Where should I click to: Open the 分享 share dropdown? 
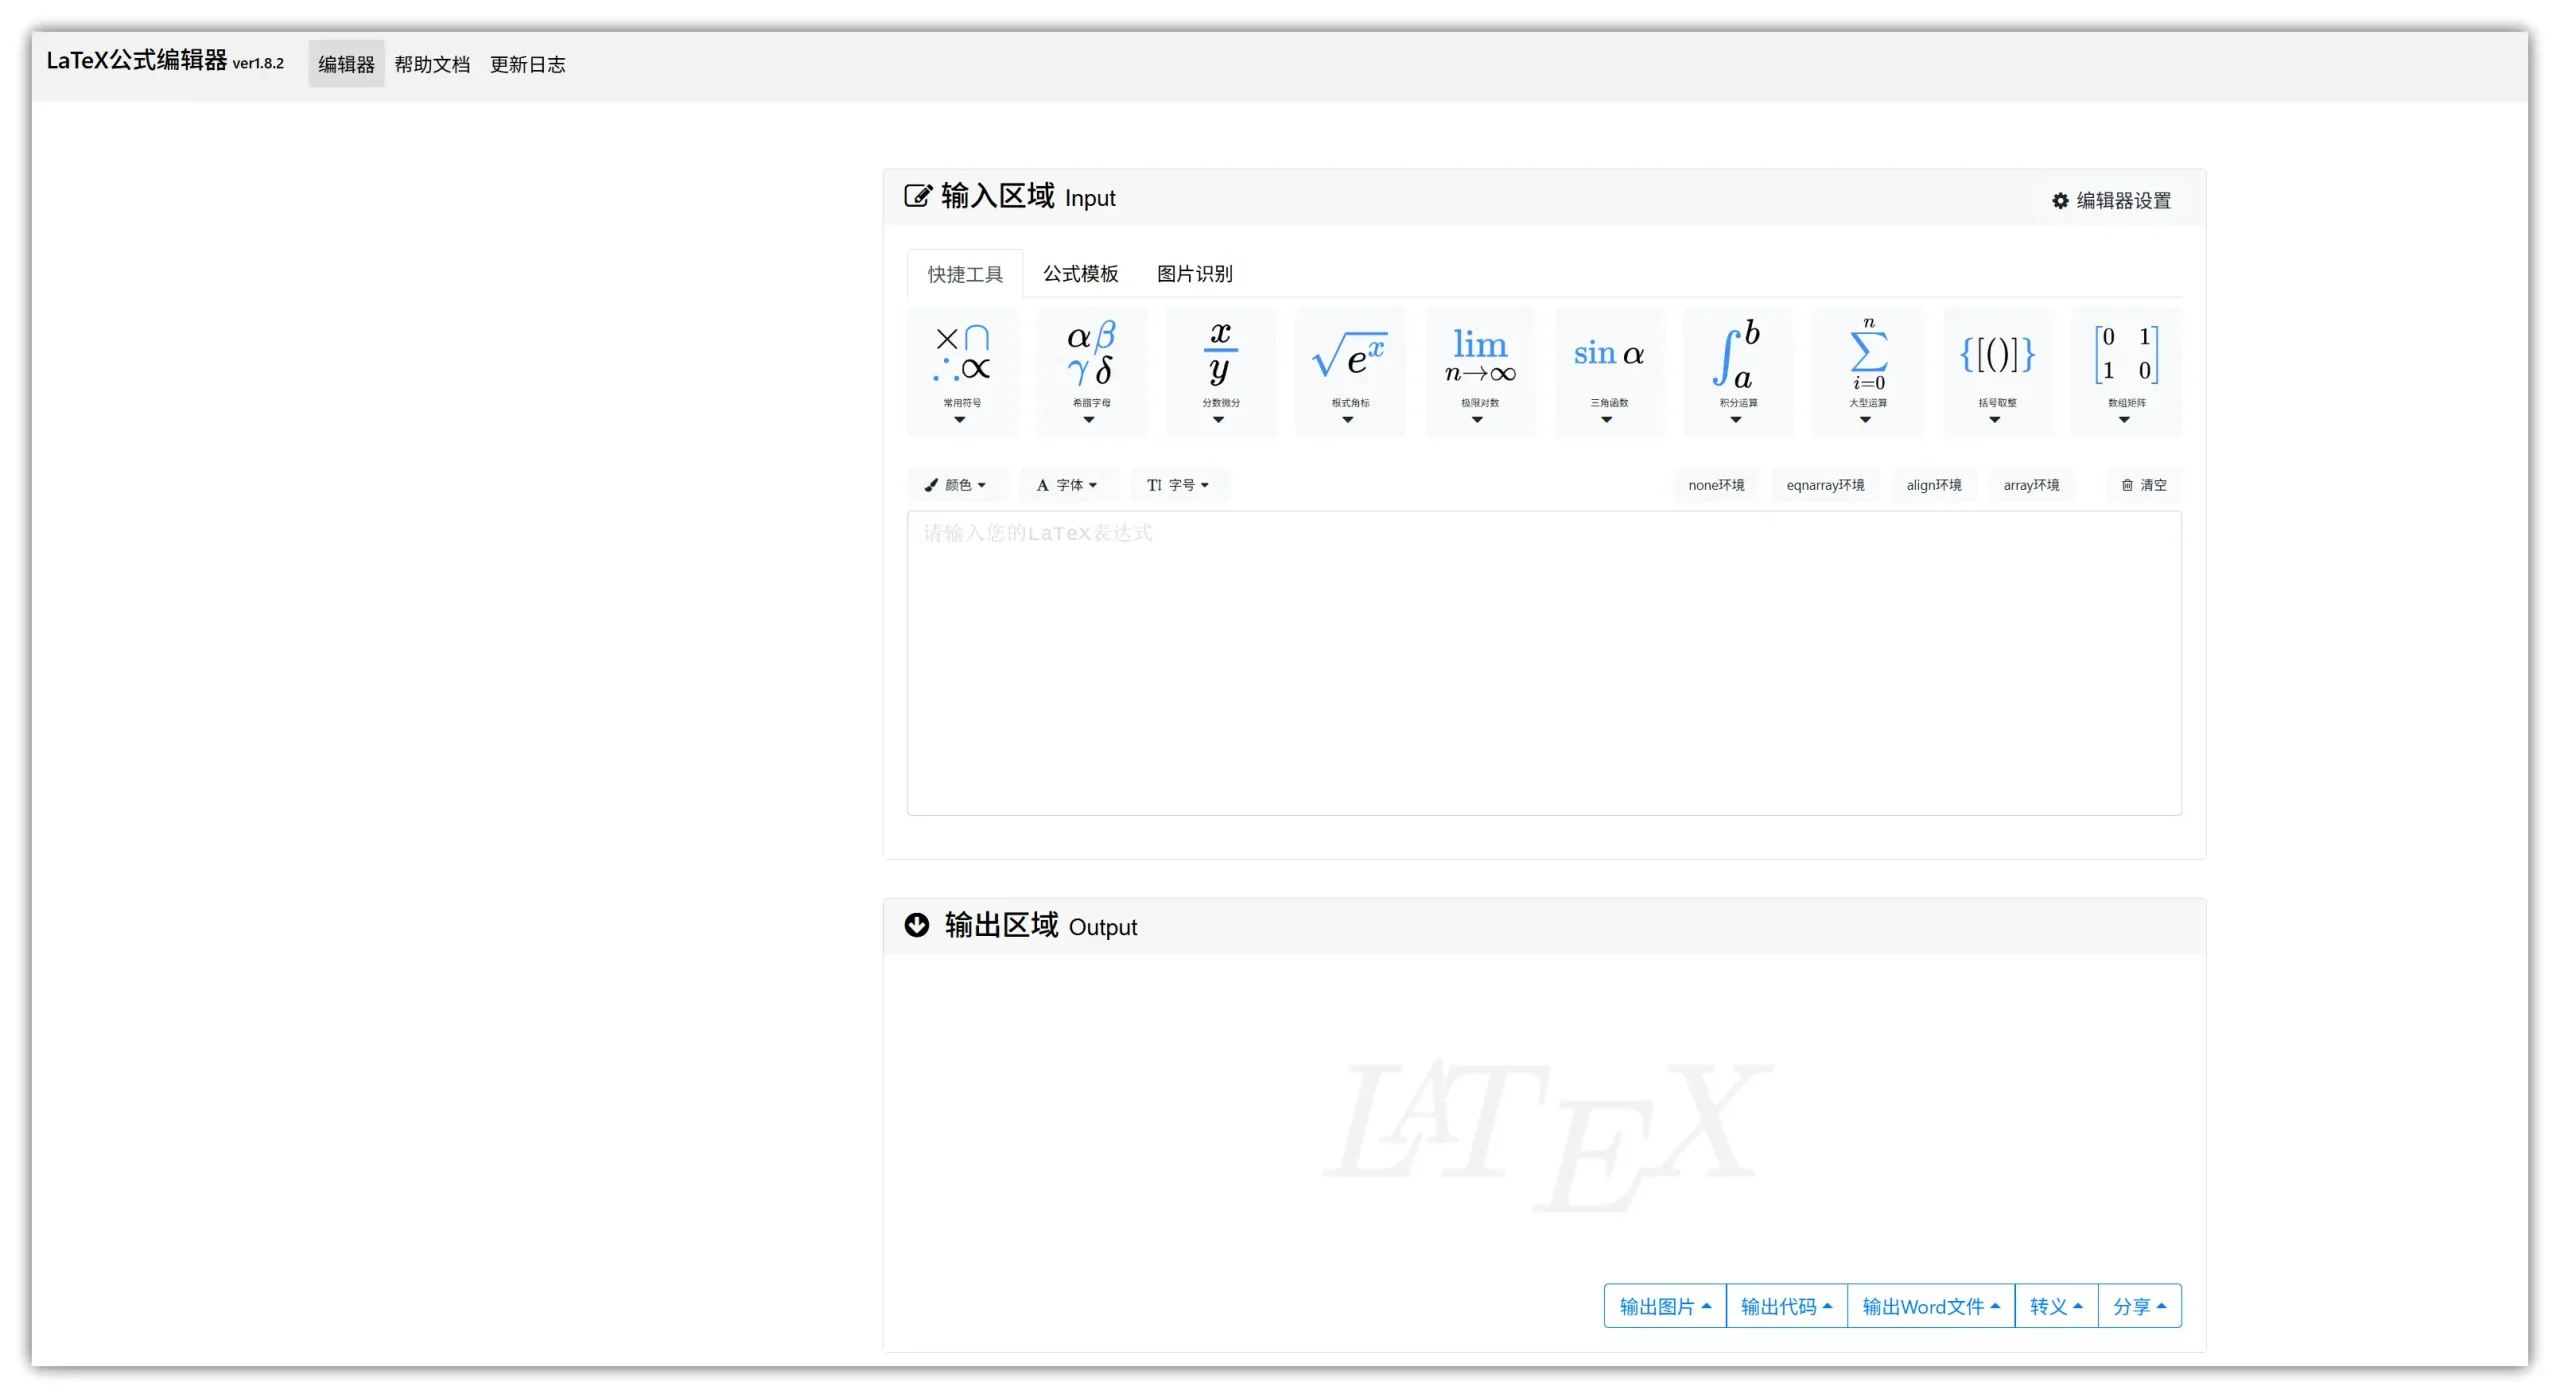tap(2139, 1306)
